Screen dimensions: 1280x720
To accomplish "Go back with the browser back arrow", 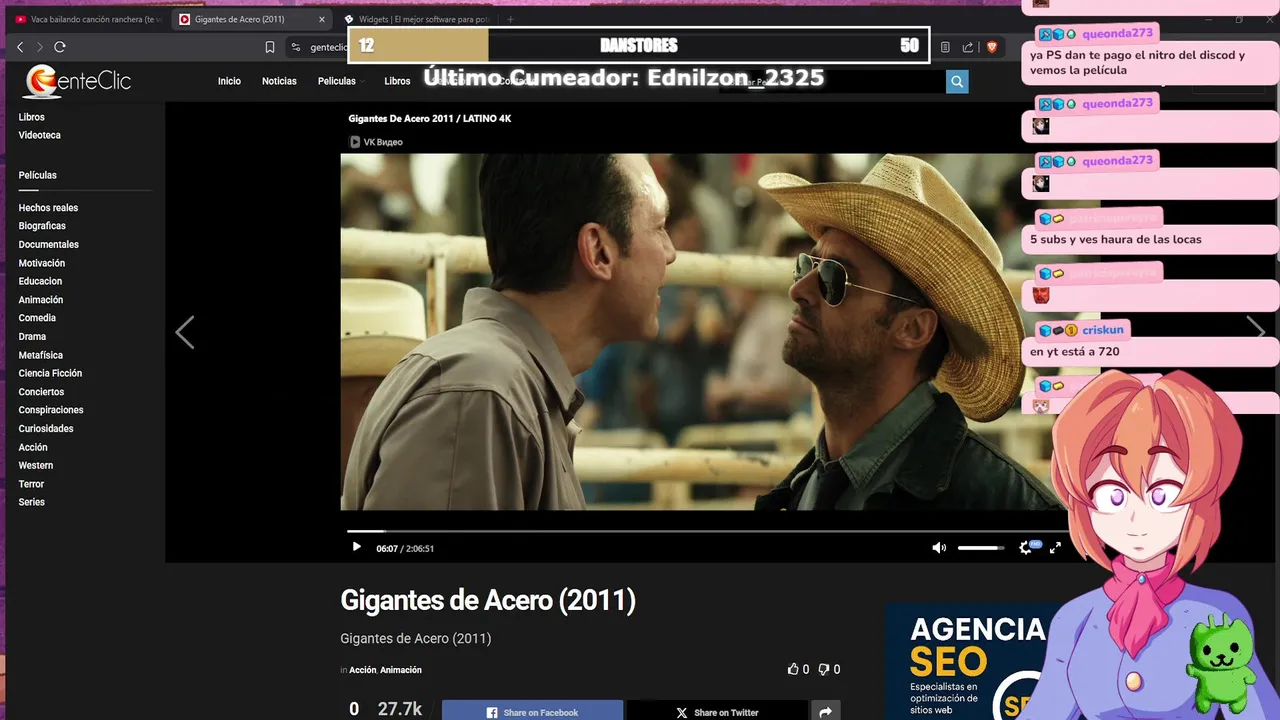I will click(20, 47).
